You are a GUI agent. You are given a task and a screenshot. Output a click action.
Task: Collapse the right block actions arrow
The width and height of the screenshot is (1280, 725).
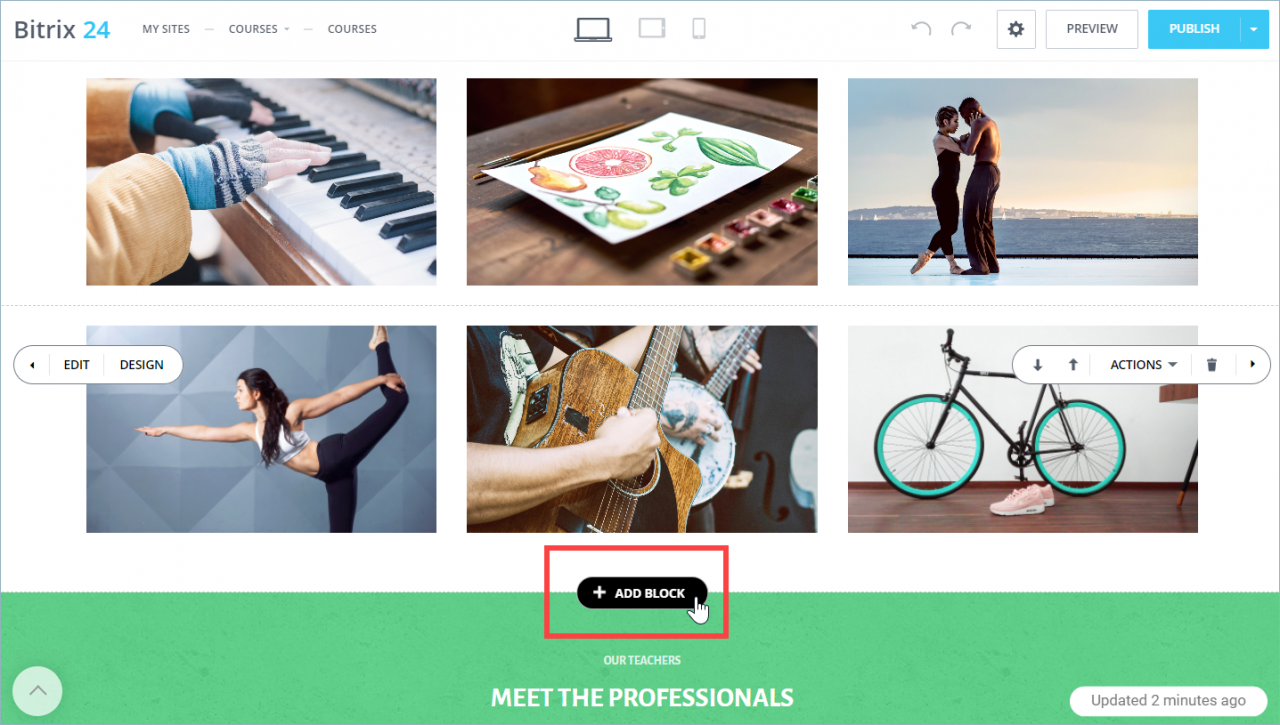[1252, 365]
